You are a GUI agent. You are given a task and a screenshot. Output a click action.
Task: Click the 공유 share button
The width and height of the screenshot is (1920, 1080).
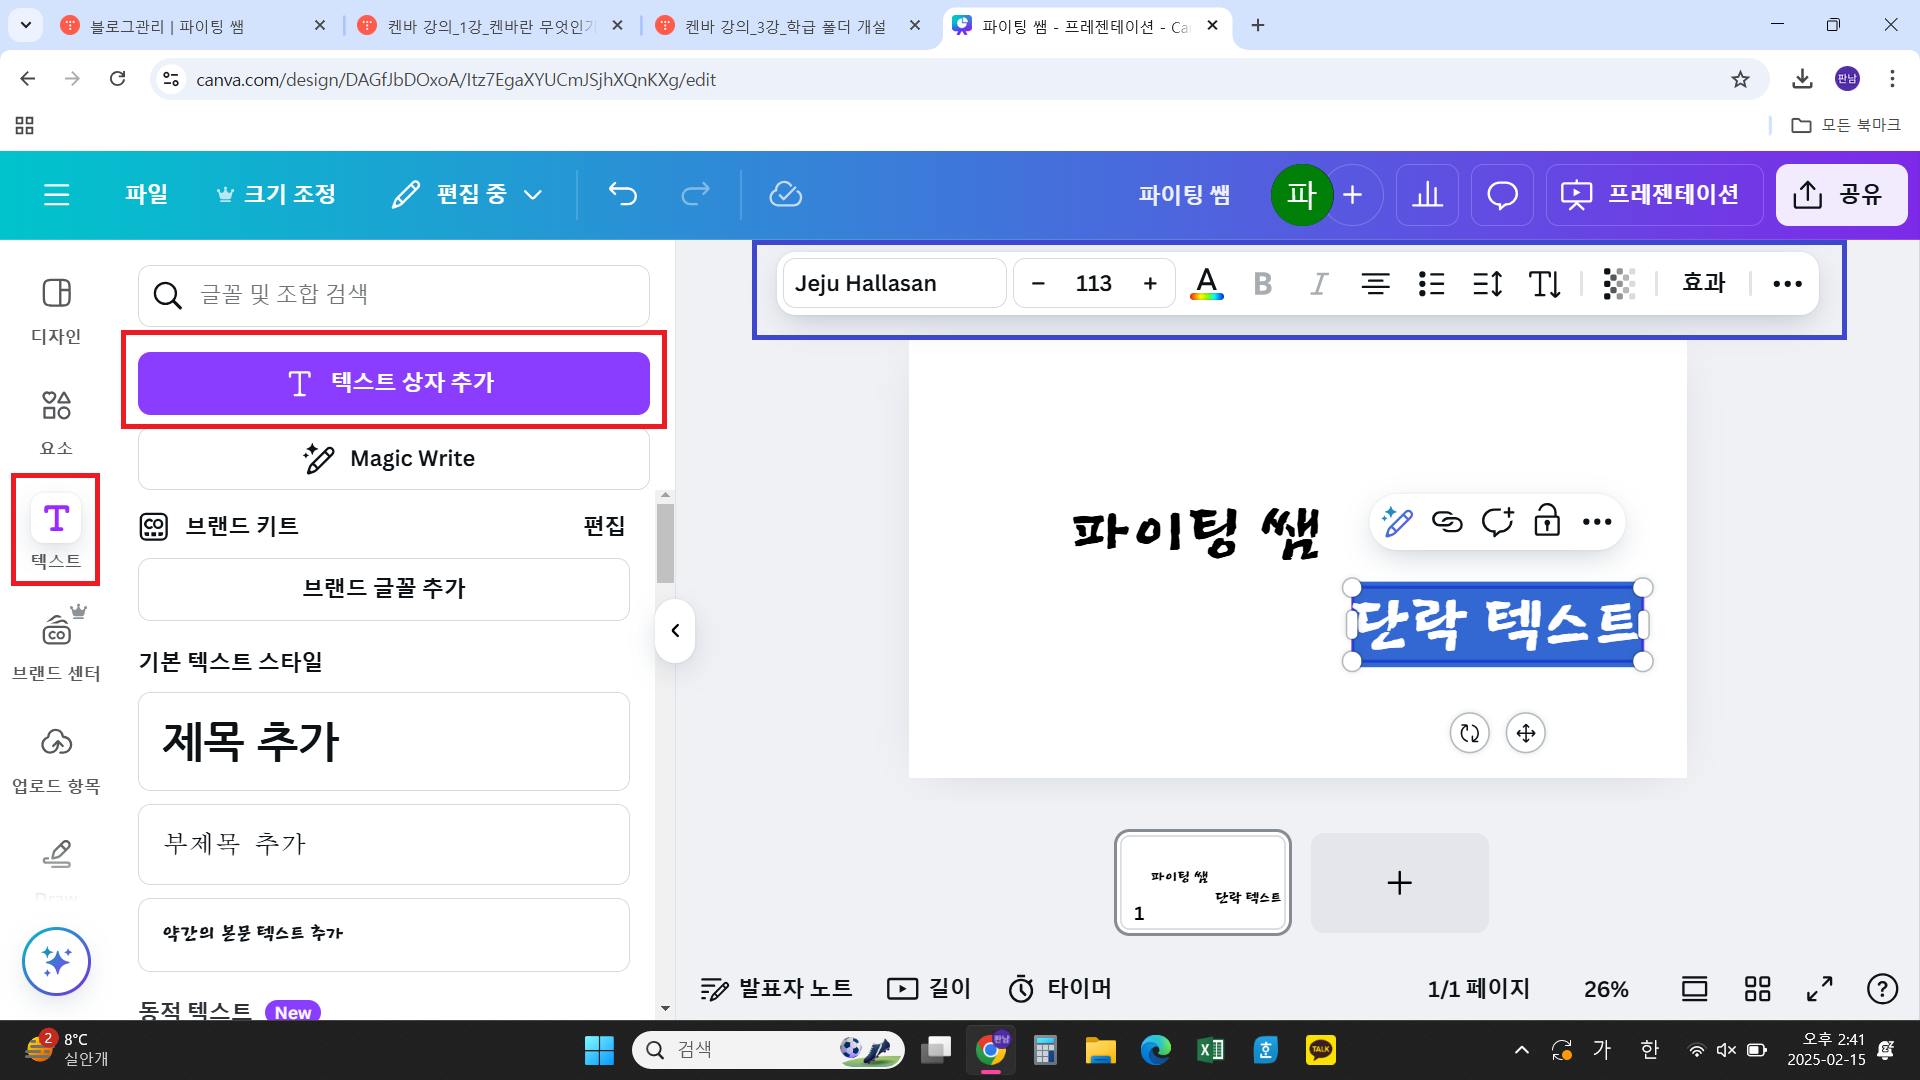(1841, 194)
